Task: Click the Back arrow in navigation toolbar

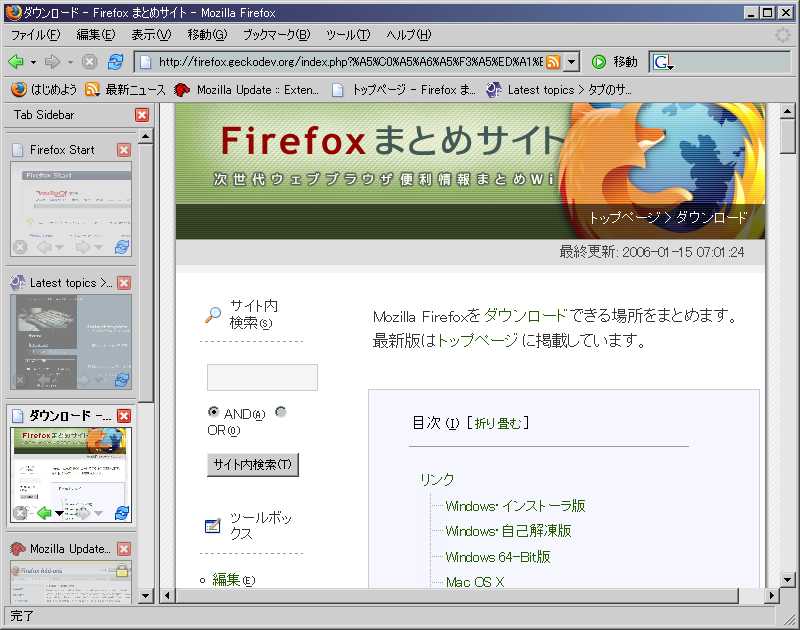Action: click(16, 62)
